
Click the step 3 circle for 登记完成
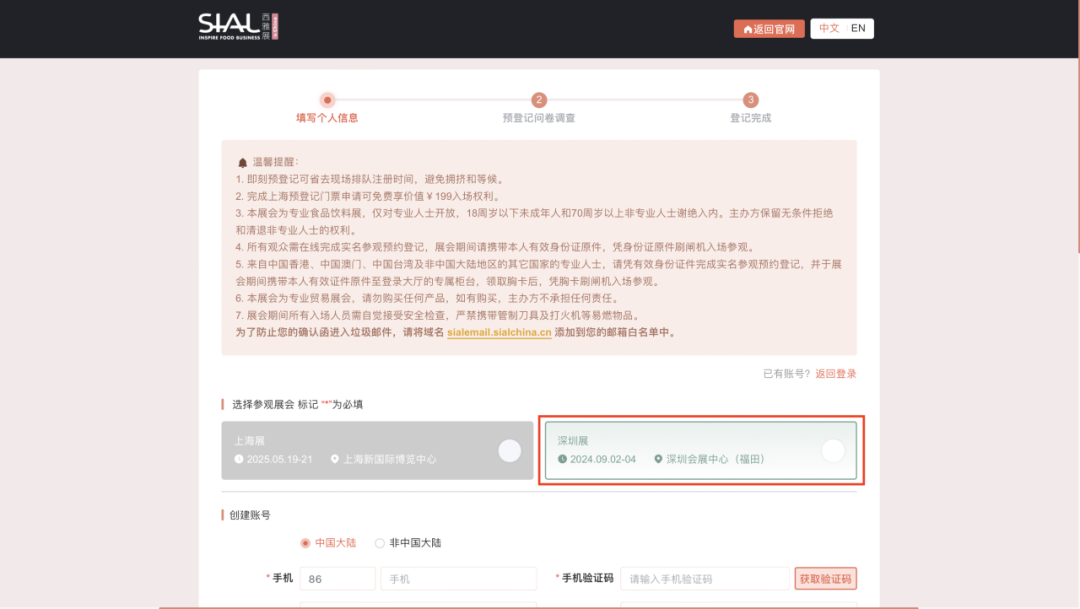pyautogui.click(x=751, y=101)
